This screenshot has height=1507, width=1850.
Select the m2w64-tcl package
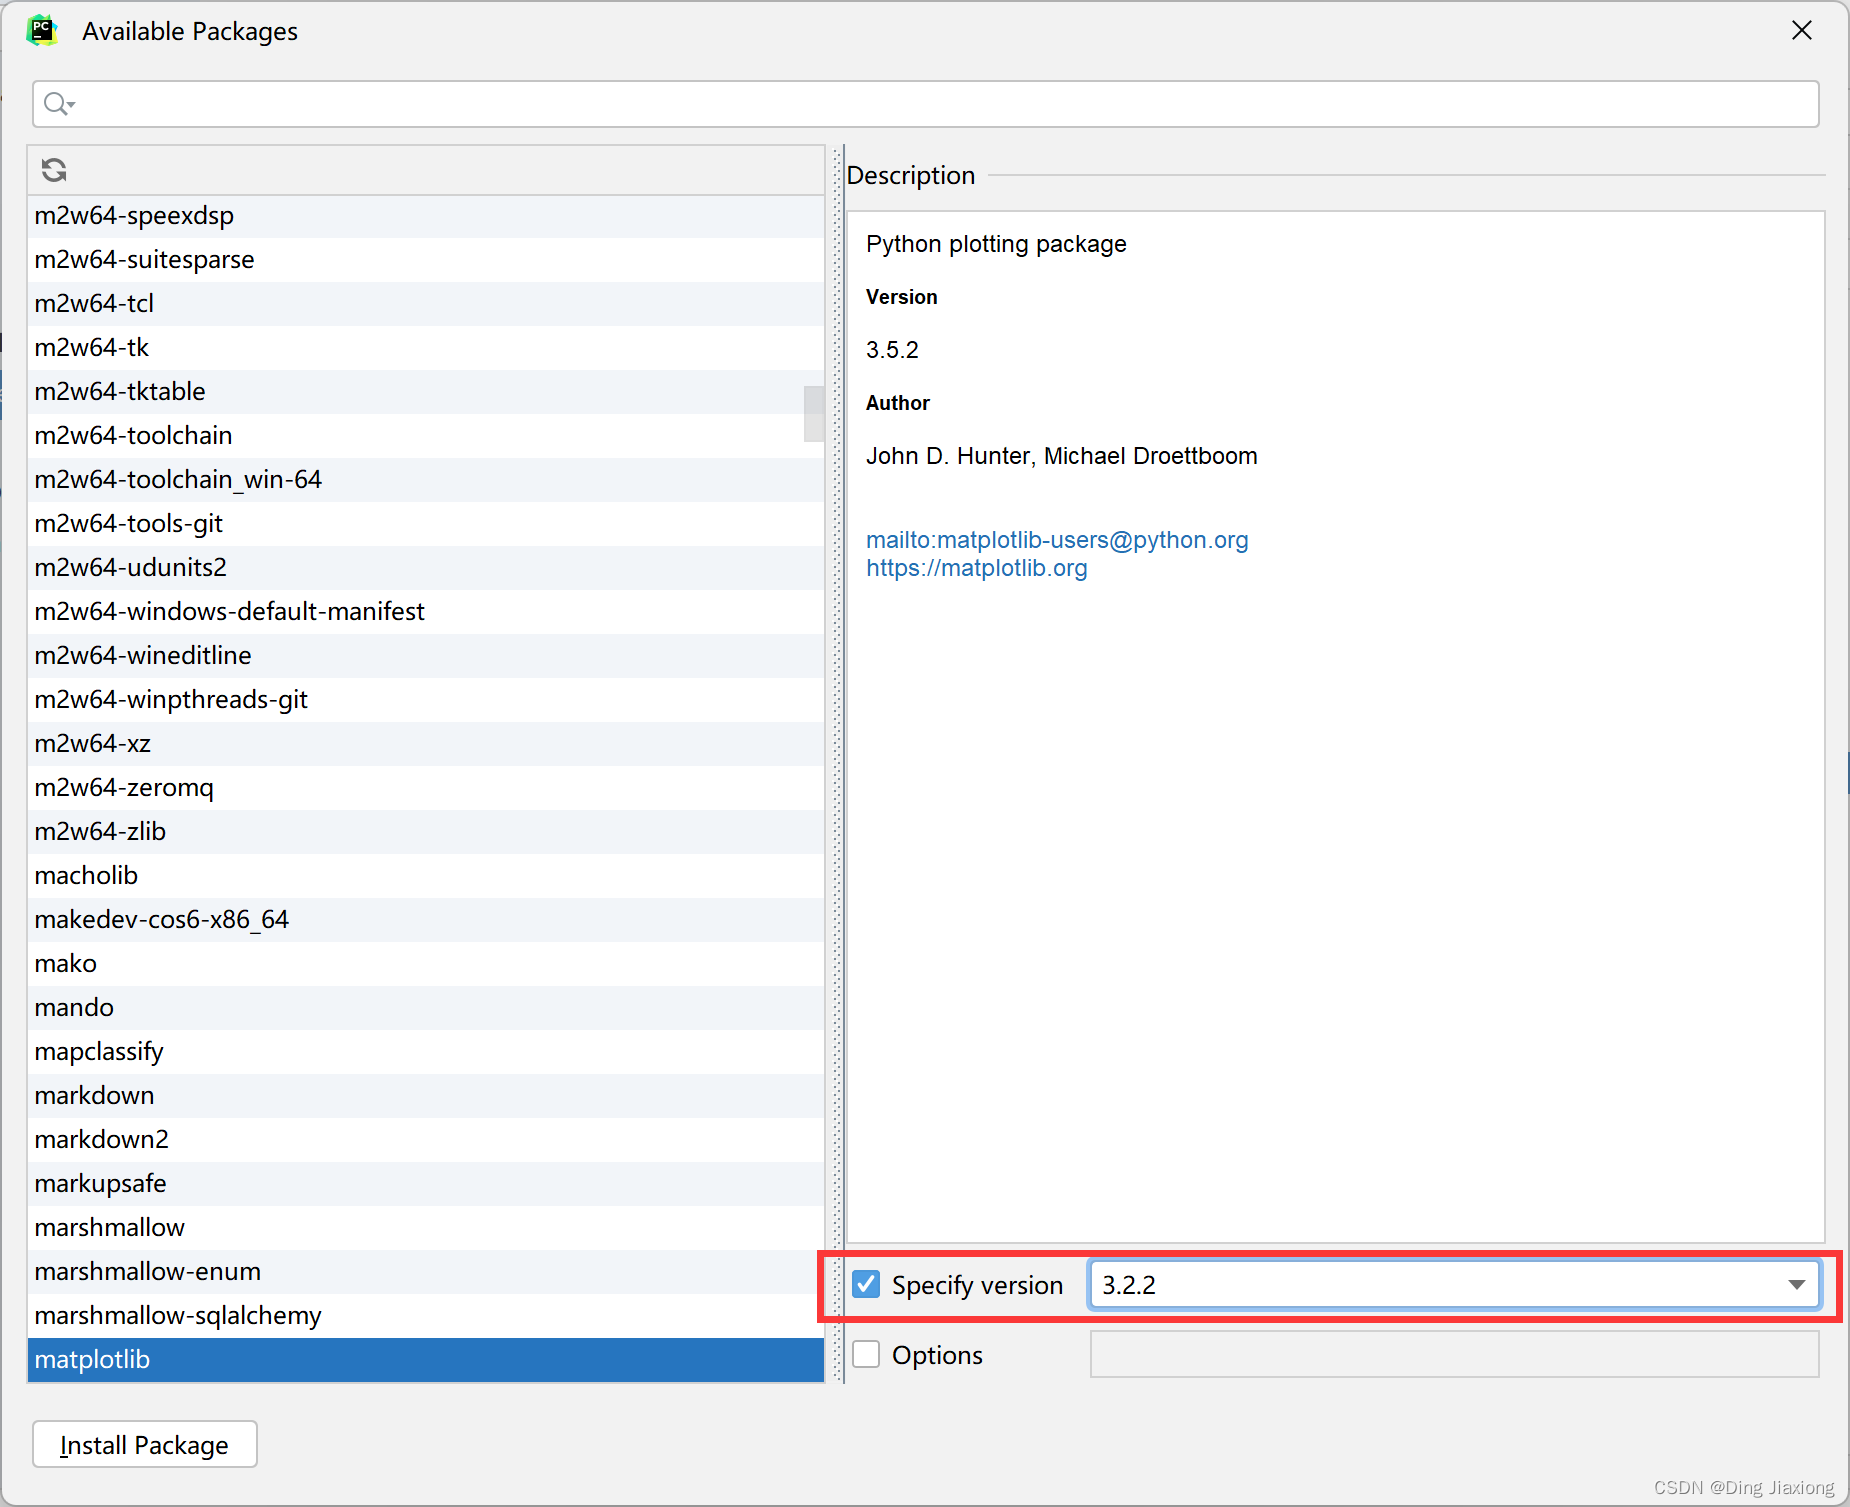pos(426,304)
